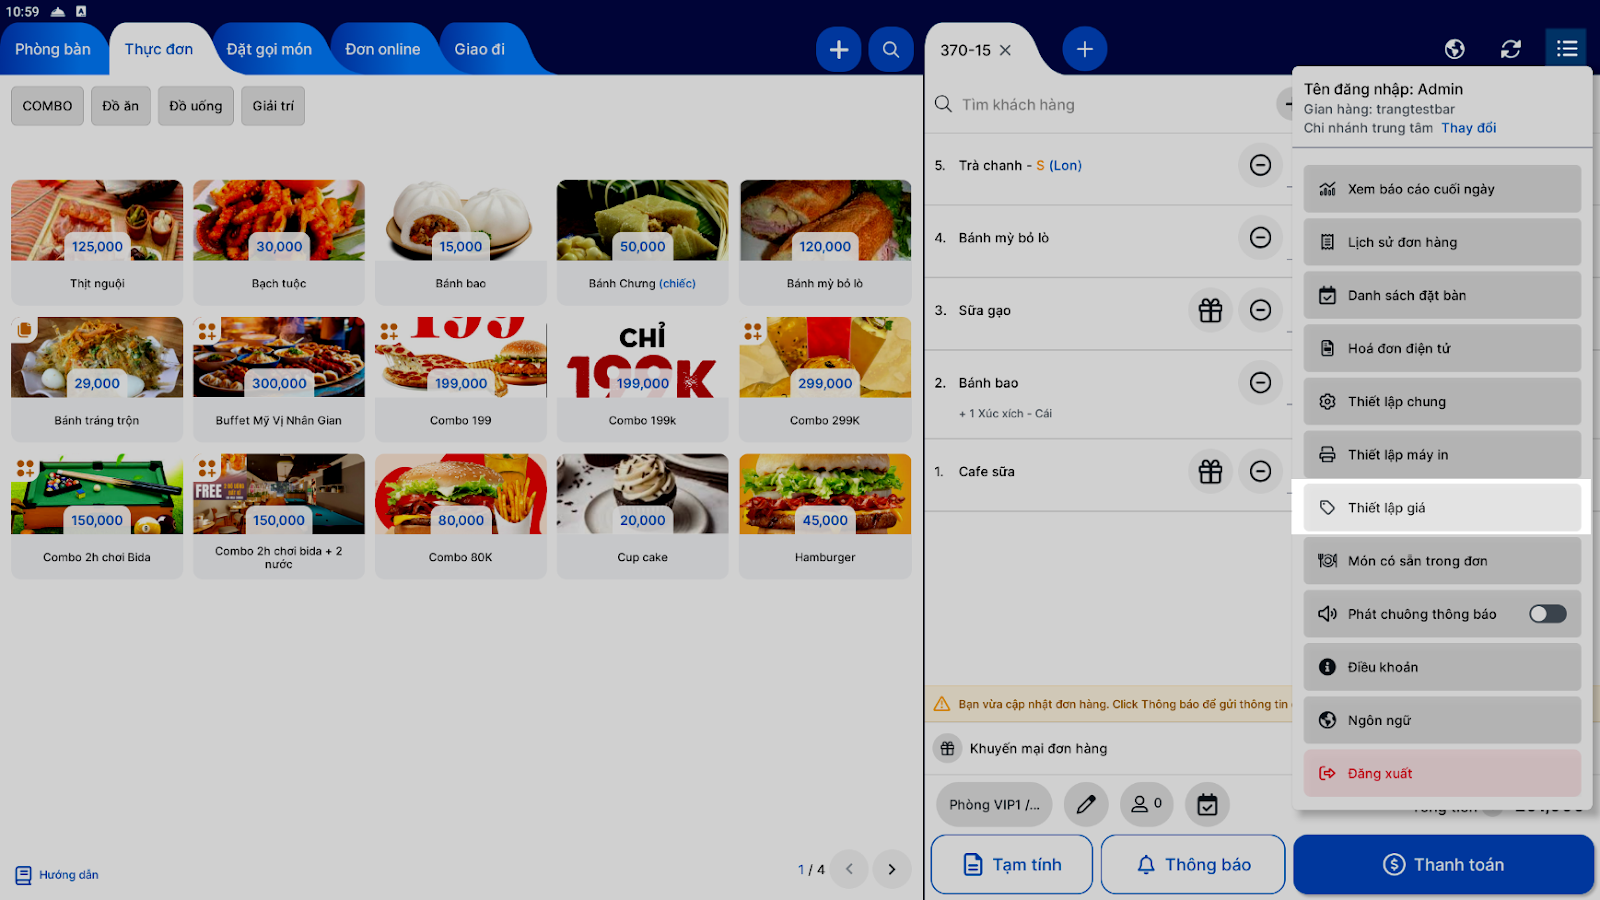This screenshot has width=1600, height=900.
Task: Add Bạch tuộc to the order
Action: (279, 242)
